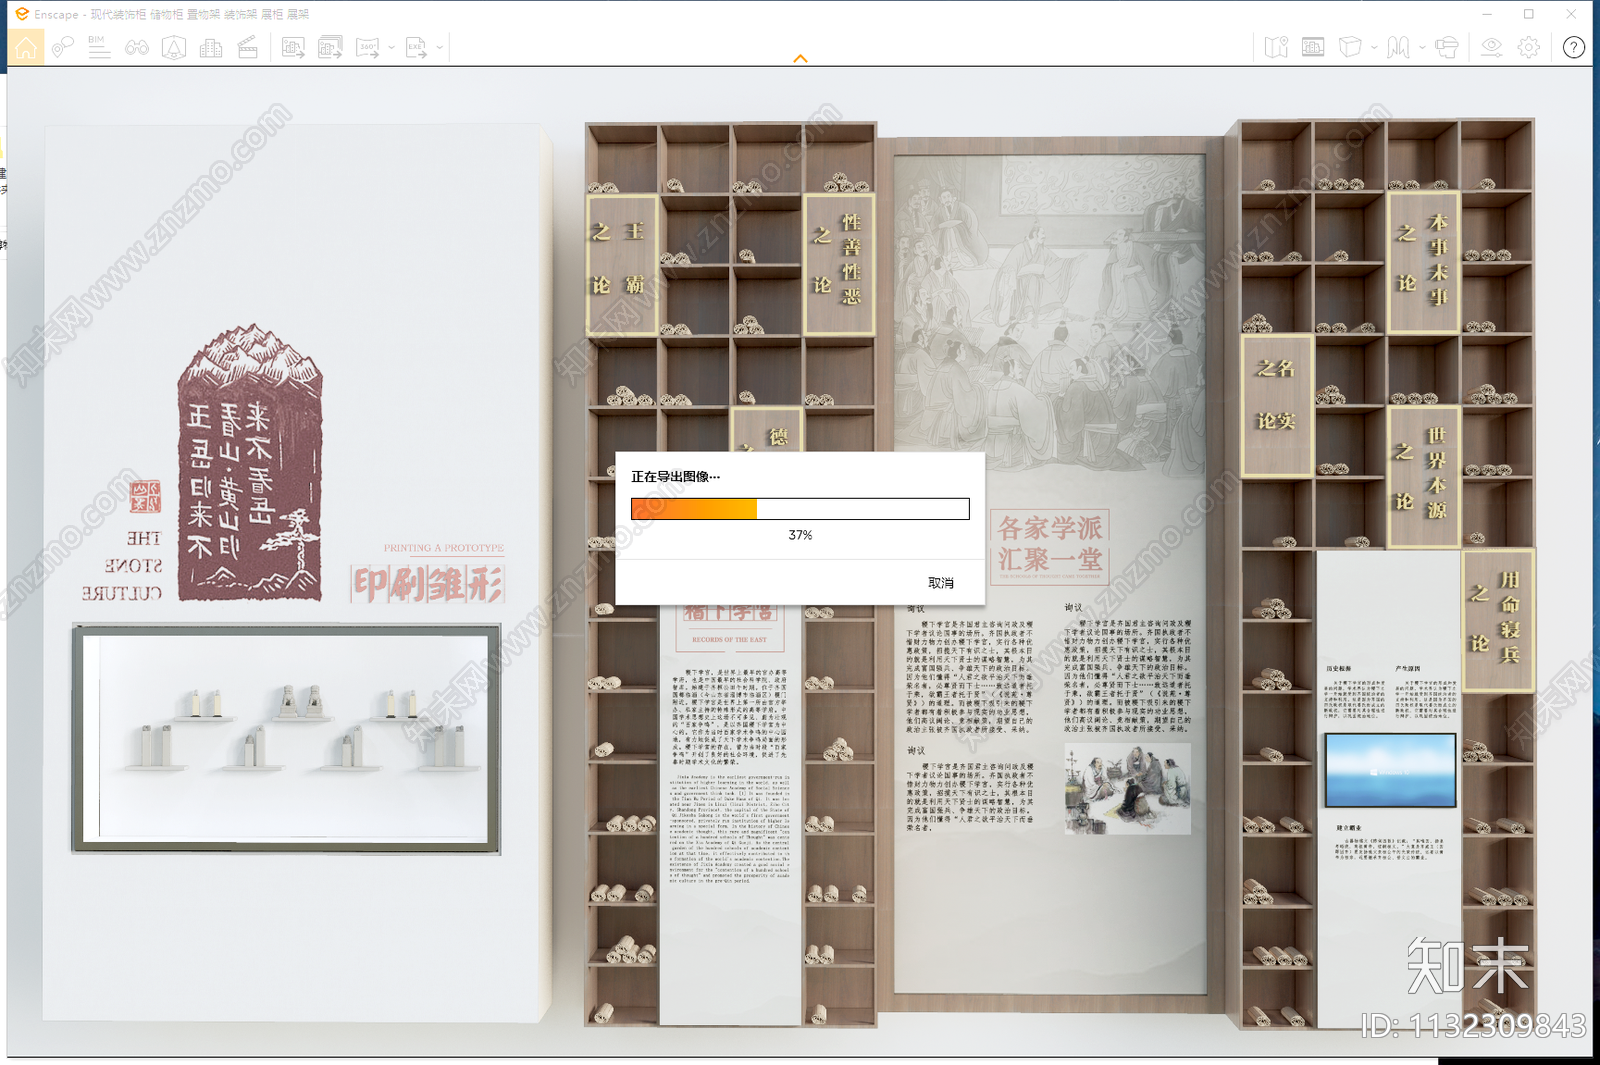Toggle the BIM information mode icon
The height and width of the screenshot is (1065, 1600).
[99, 47]
